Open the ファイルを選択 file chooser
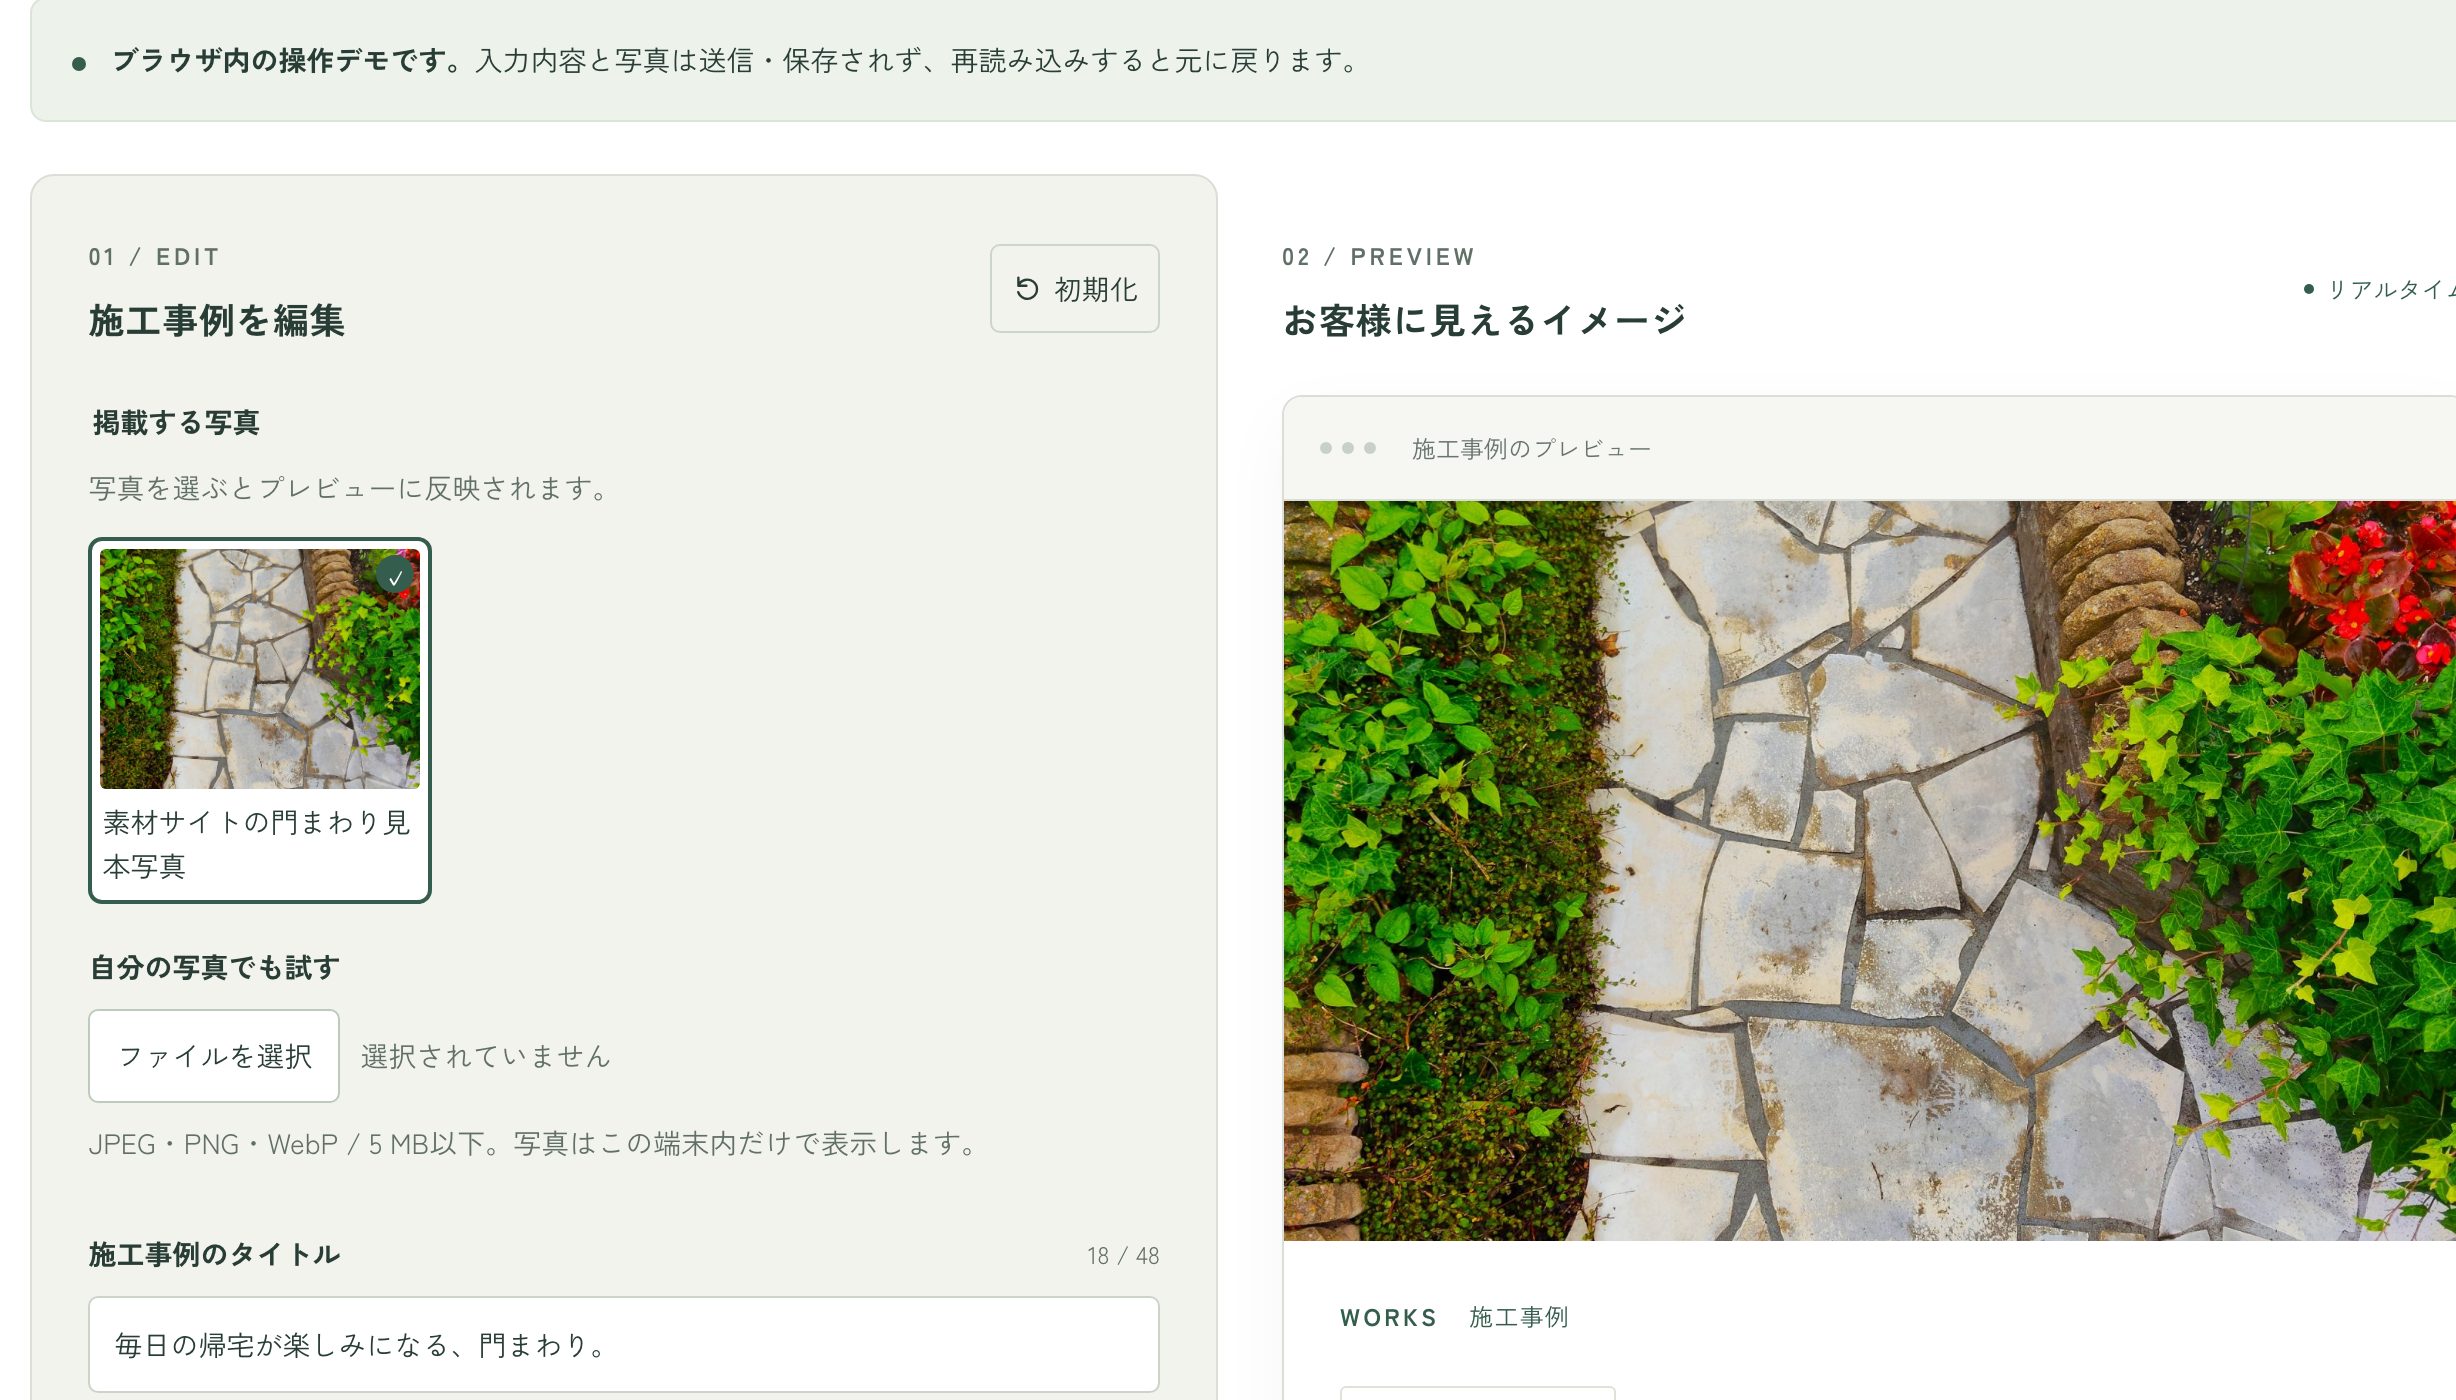 click(214, 1056)
